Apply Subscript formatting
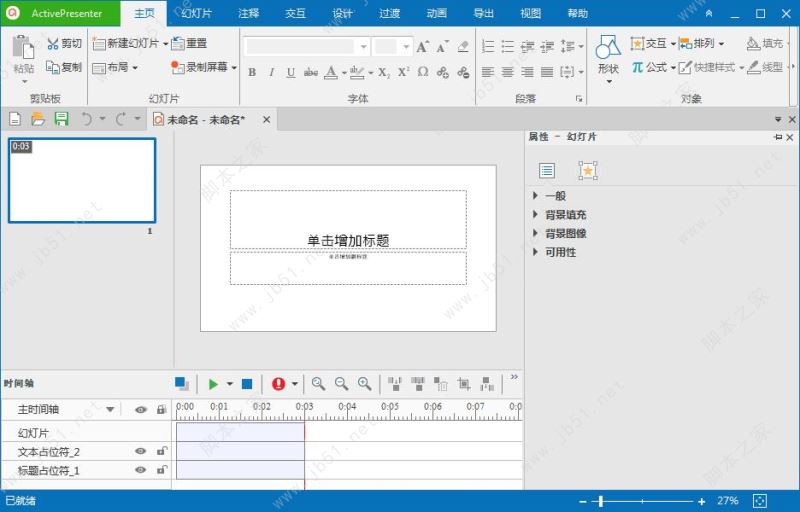 pyautogui.click(x=384, y=72)
